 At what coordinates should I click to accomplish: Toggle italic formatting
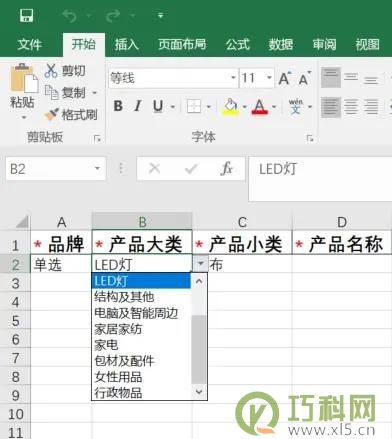[138, 106]
